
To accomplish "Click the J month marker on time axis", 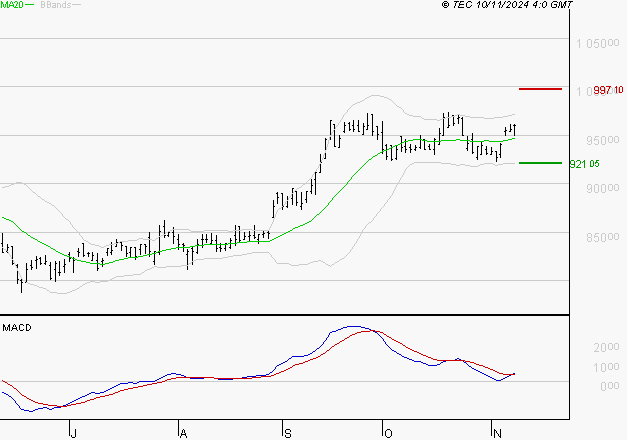I will [73, 433].
